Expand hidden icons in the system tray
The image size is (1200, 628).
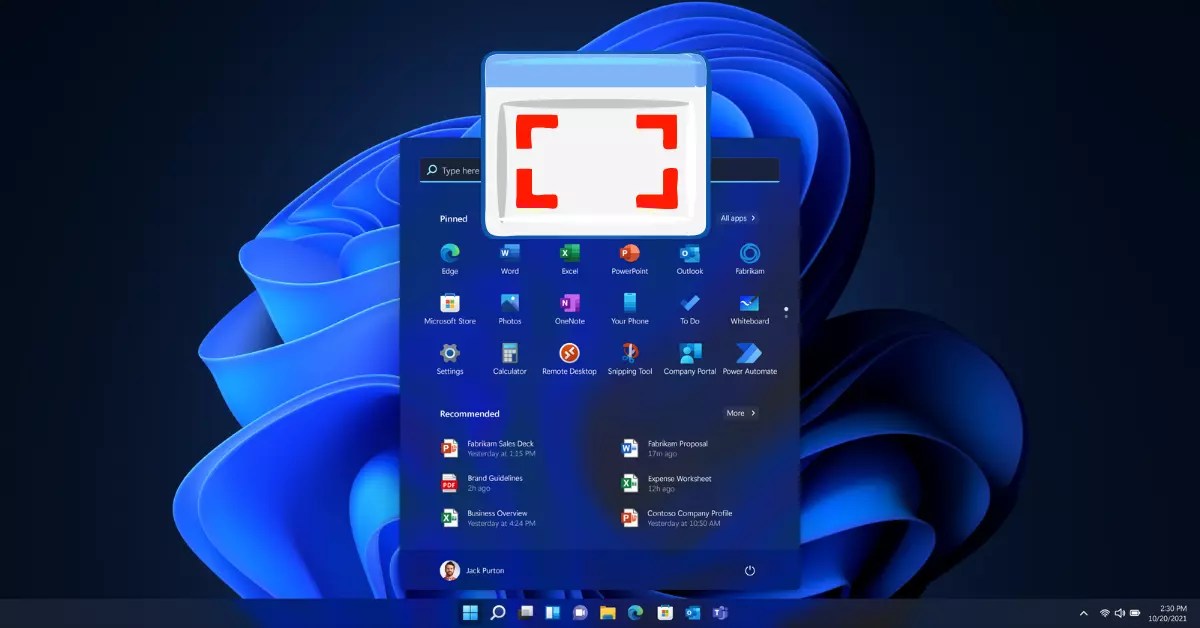coord(1083,611)
